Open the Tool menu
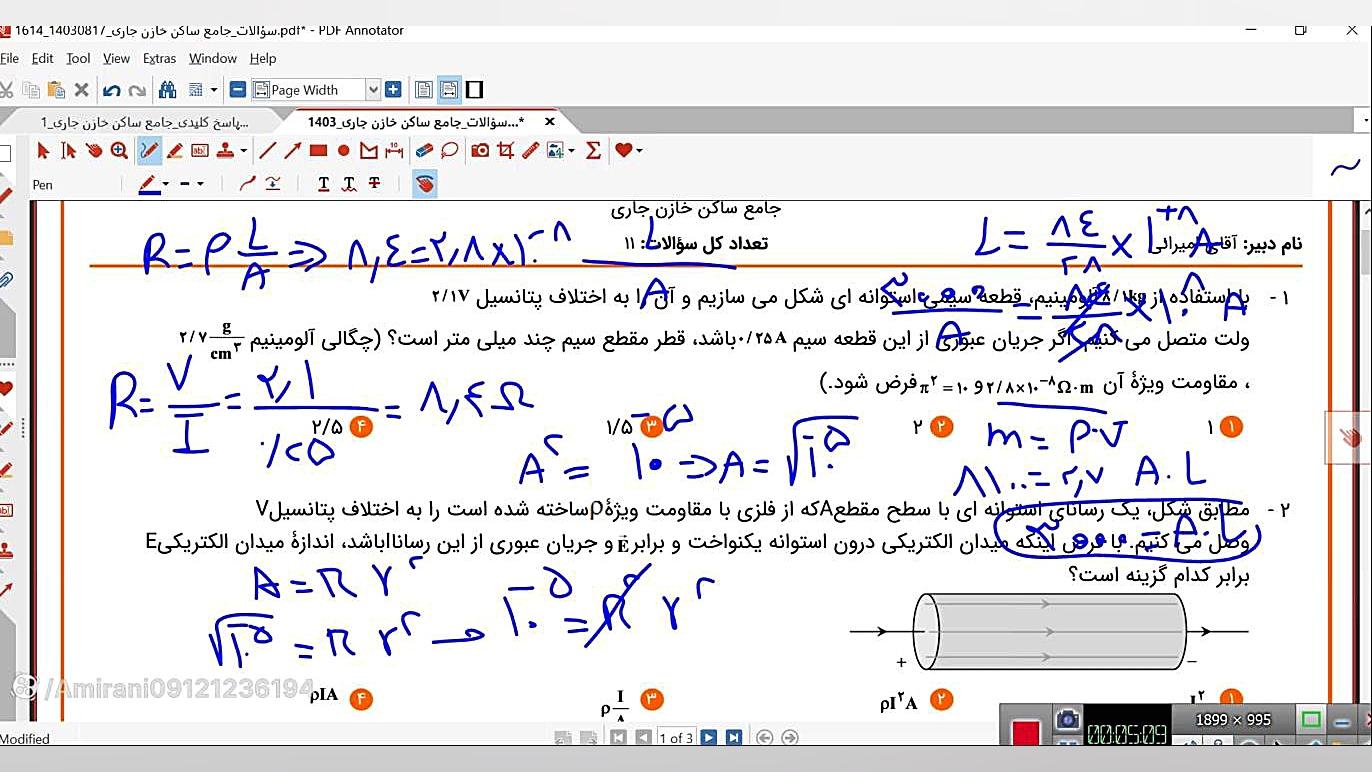Screen dimensions: 1372x772 tap(78, 59)
